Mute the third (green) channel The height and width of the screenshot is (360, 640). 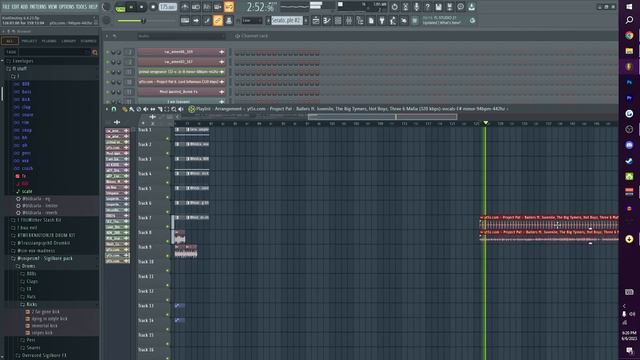pyautogui.click(x=108, y=72)
